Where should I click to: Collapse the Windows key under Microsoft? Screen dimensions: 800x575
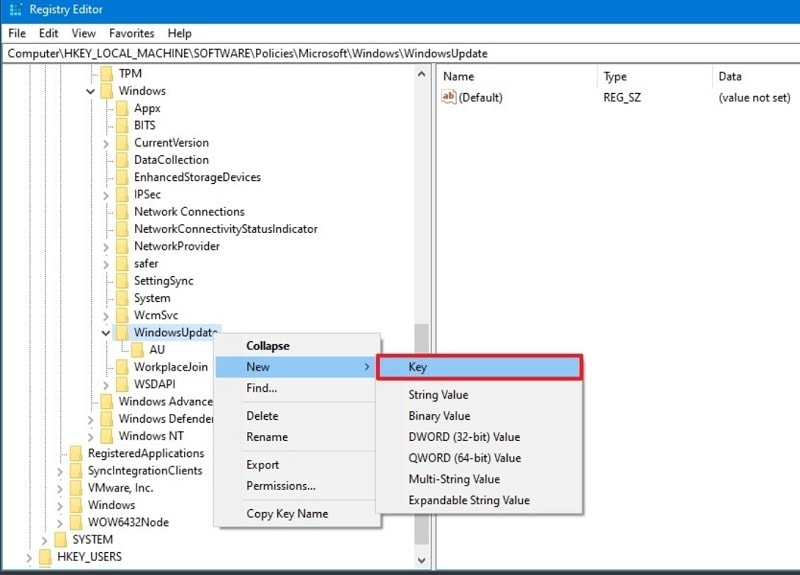tap(90, 91)
